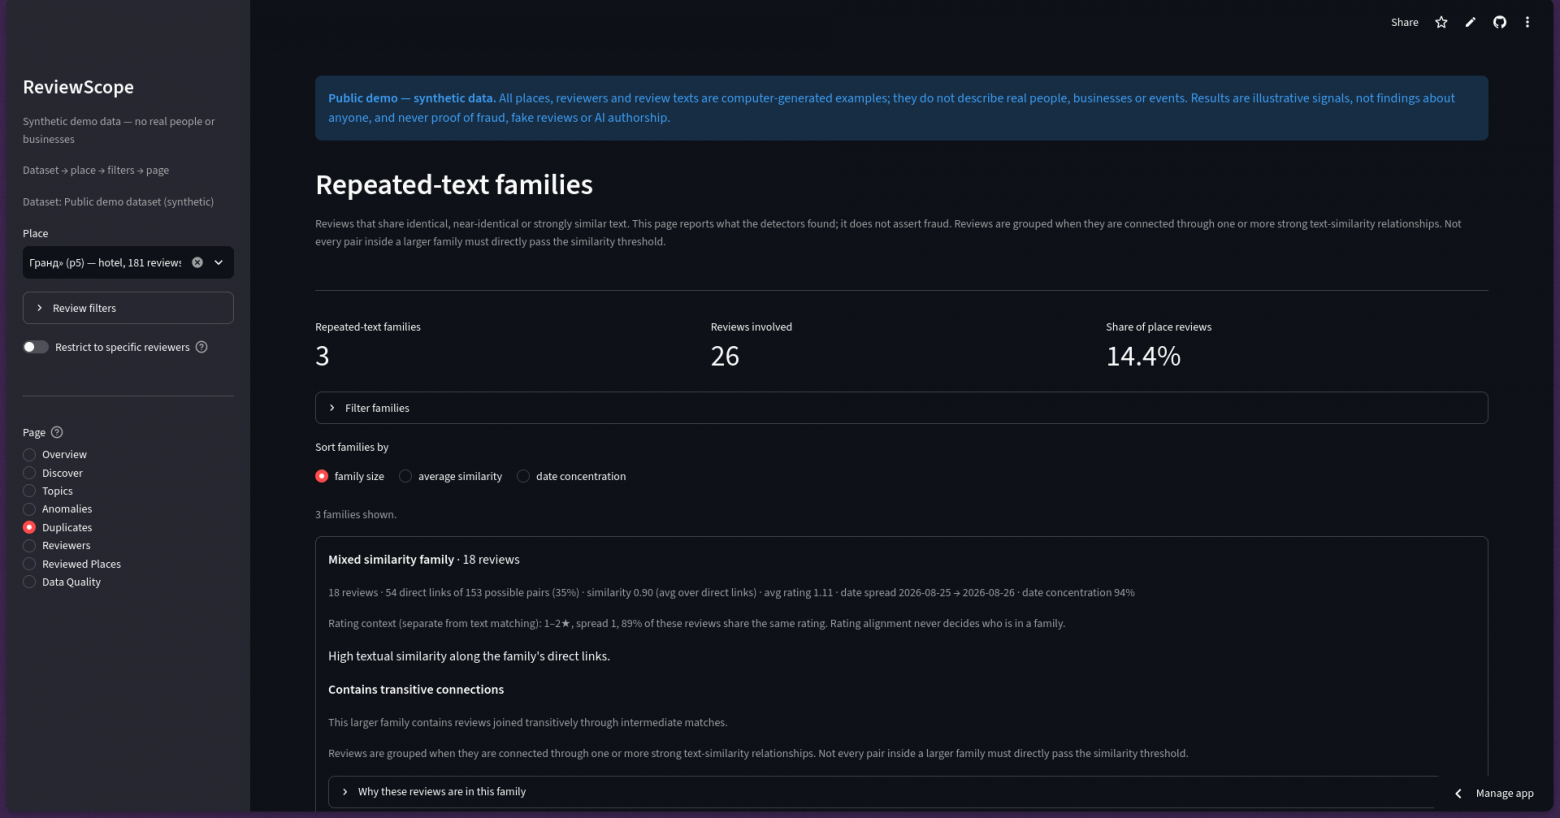Click the Share button

pyautogui.click(x=1404, y=22)
